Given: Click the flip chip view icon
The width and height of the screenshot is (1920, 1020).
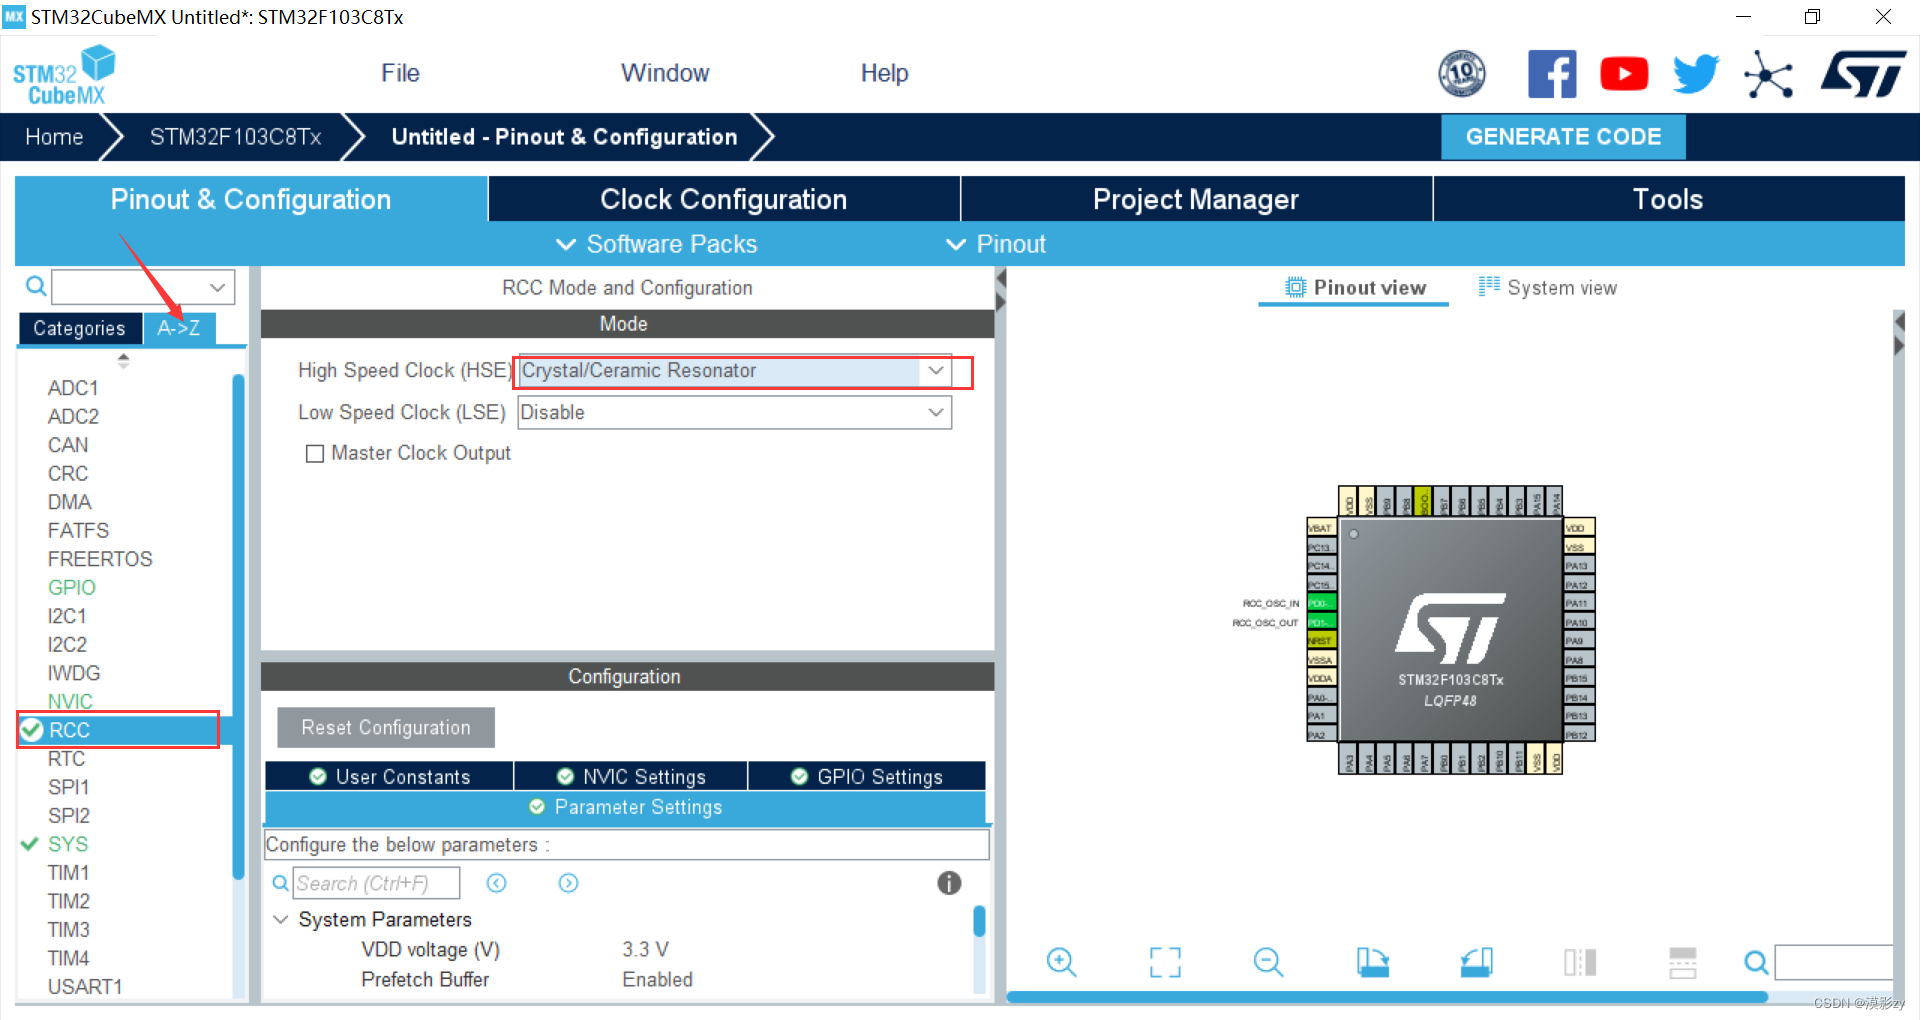Looking at the screenshot, I should pyautogui.click(x=1580, y=962).
